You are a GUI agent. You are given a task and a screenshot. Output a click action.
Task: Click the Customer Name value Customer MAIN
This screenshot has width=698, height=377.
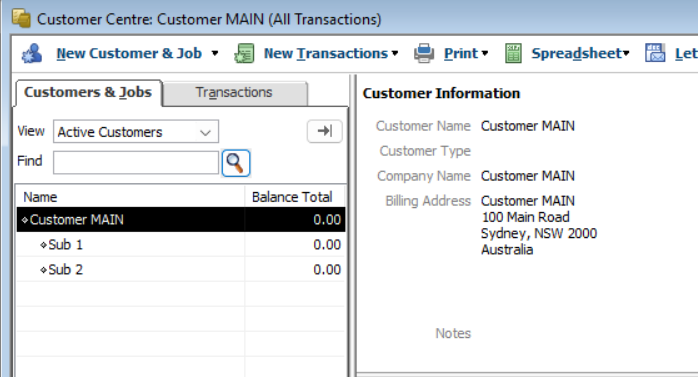point(528,126)
